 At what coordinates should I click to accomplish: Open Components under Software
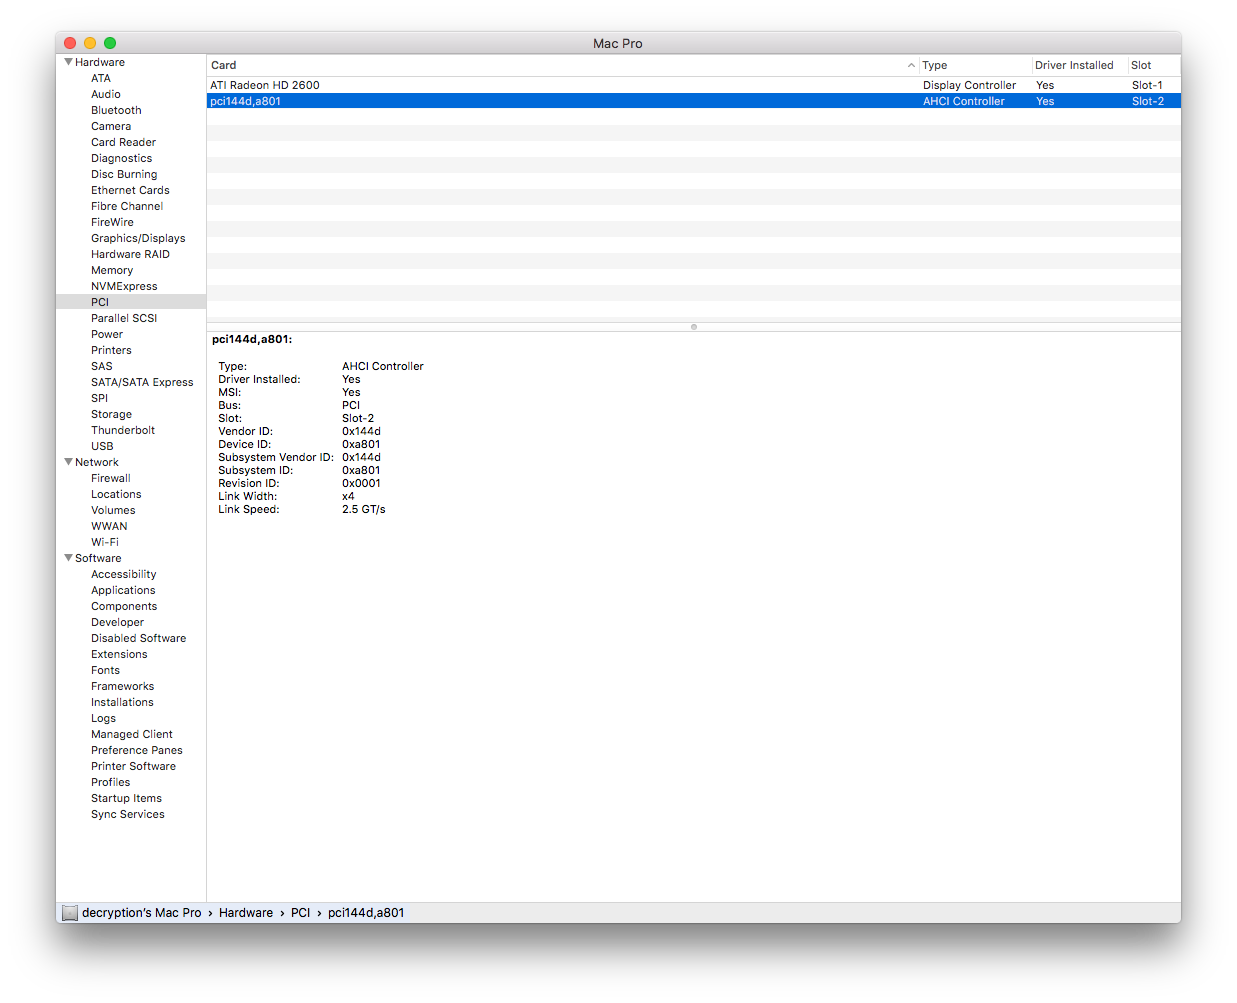click(124, 606)
